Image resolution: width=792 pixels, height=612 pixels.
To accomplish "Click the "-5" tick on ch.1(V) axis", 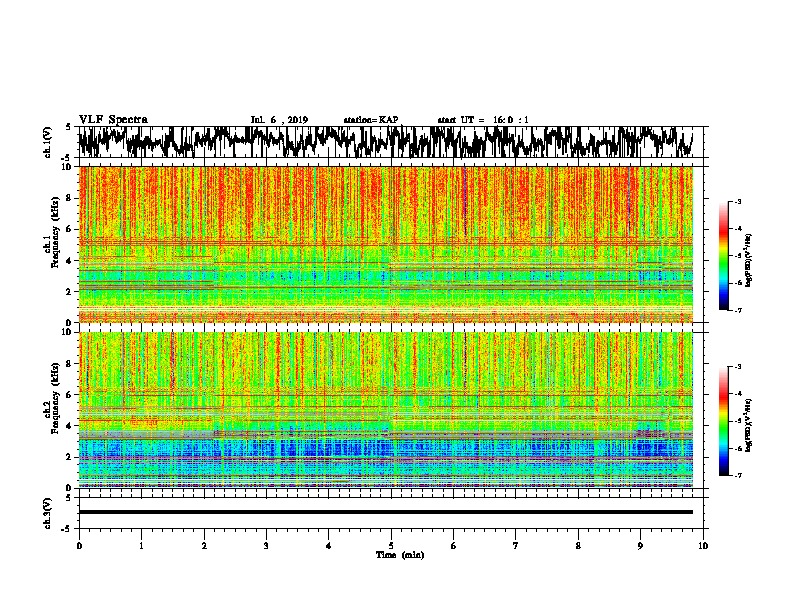I will coord(67,157).
